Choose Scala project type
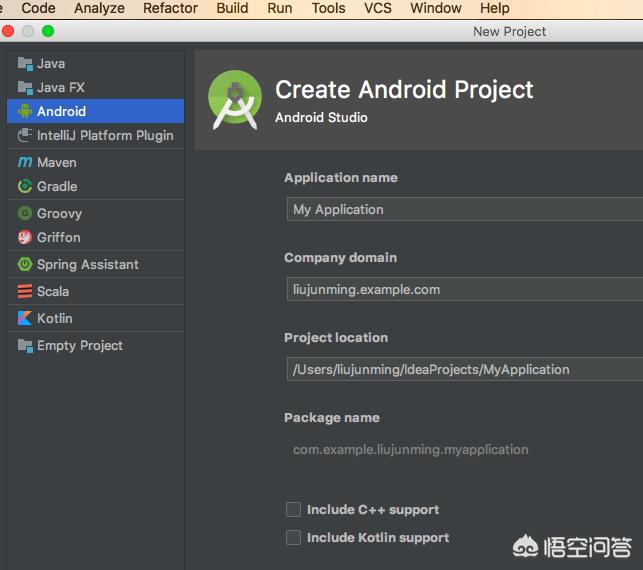The width and height of the screenshot is (643, 570). (x=96, y=291)
